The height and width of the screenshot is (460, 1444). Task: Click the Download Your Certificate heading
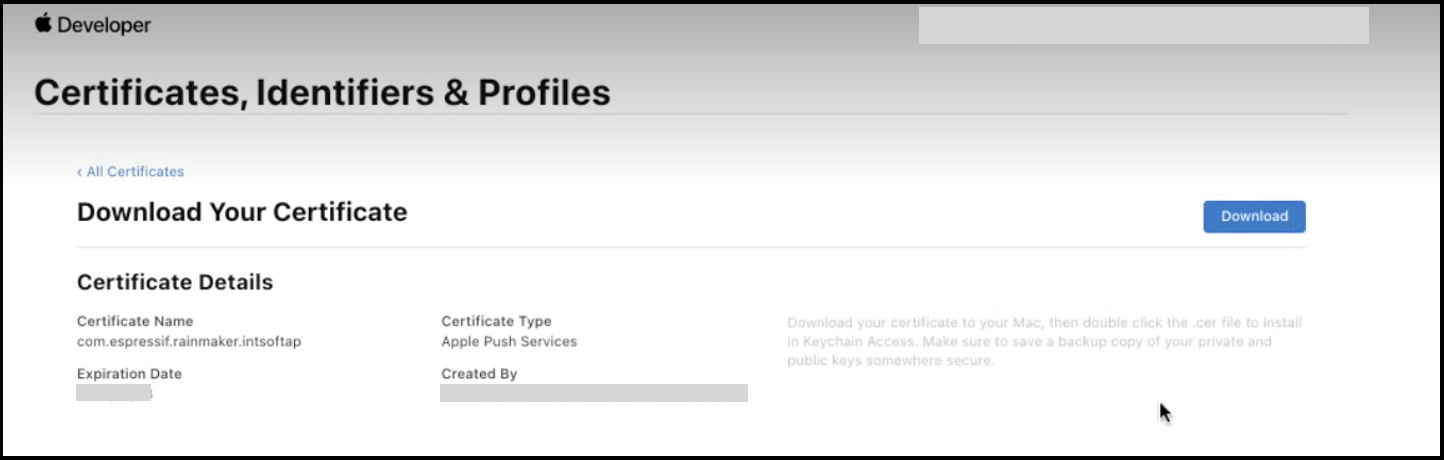click(242, 212)
